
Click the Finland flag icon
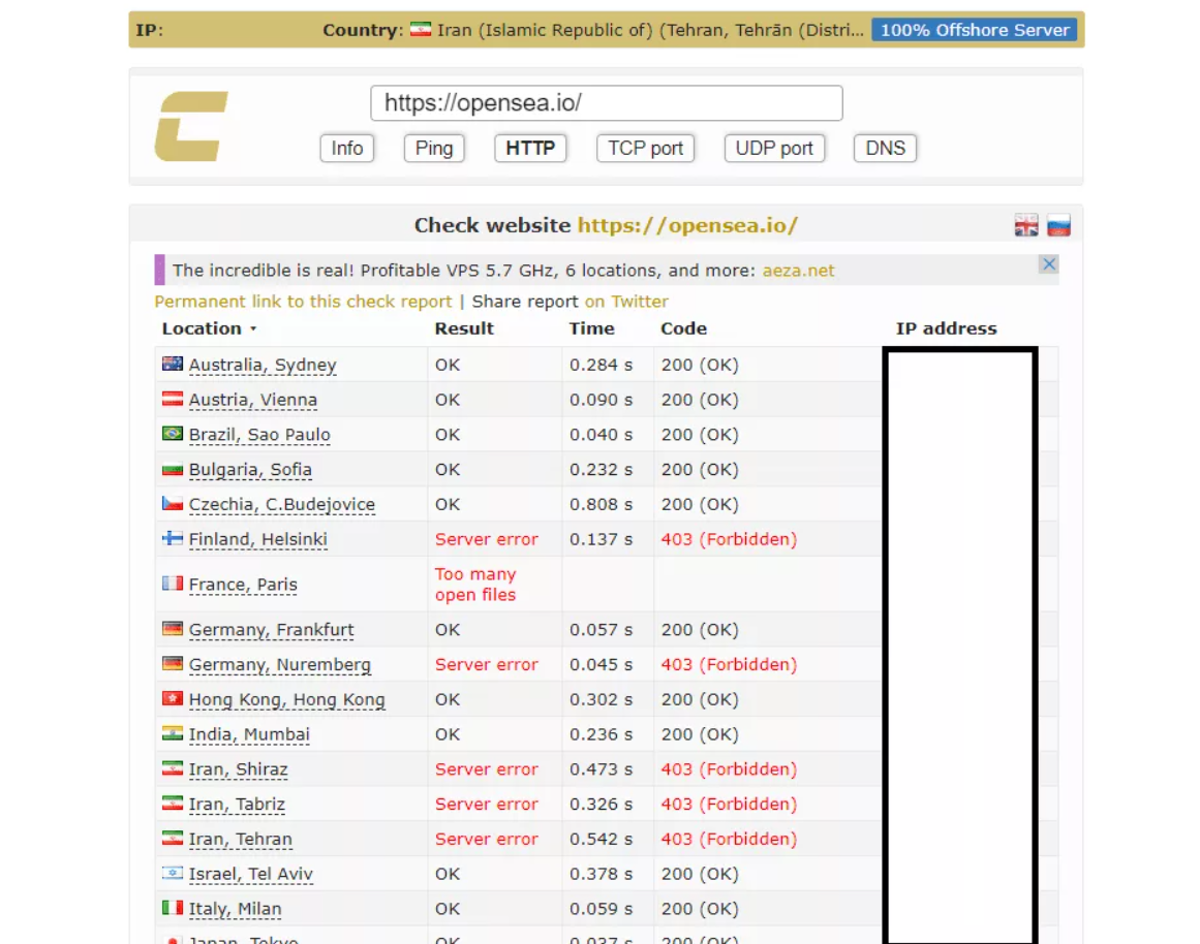click(172, 539)
